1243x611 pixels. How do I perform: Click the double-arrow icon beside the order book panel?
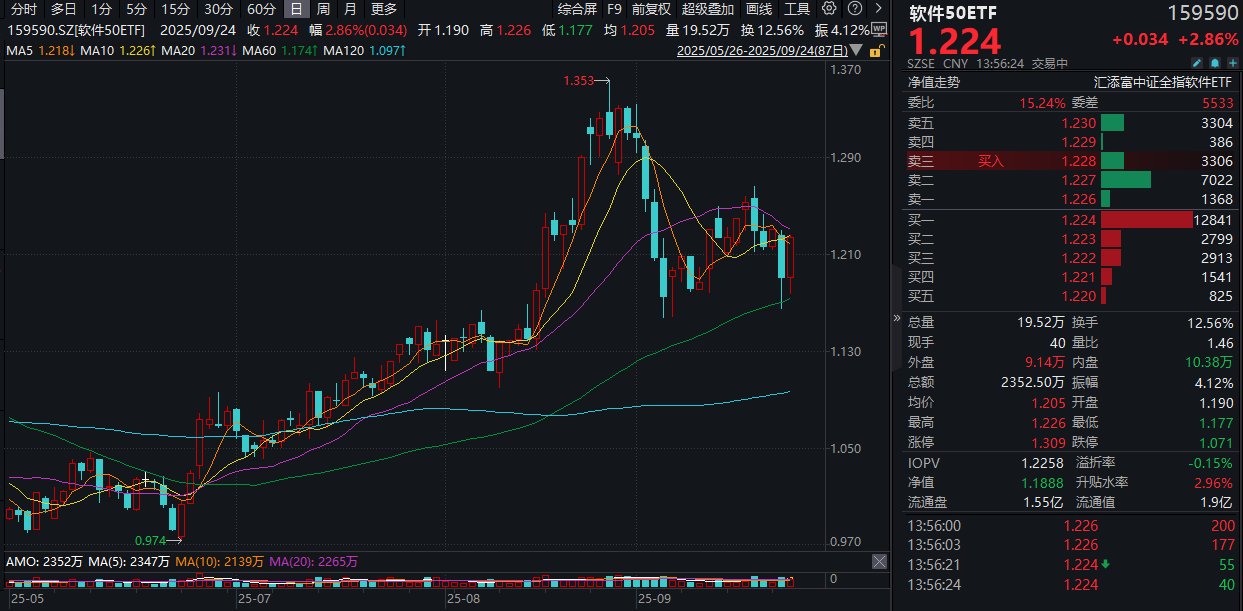pyautogui.click(x=897, y=318)
